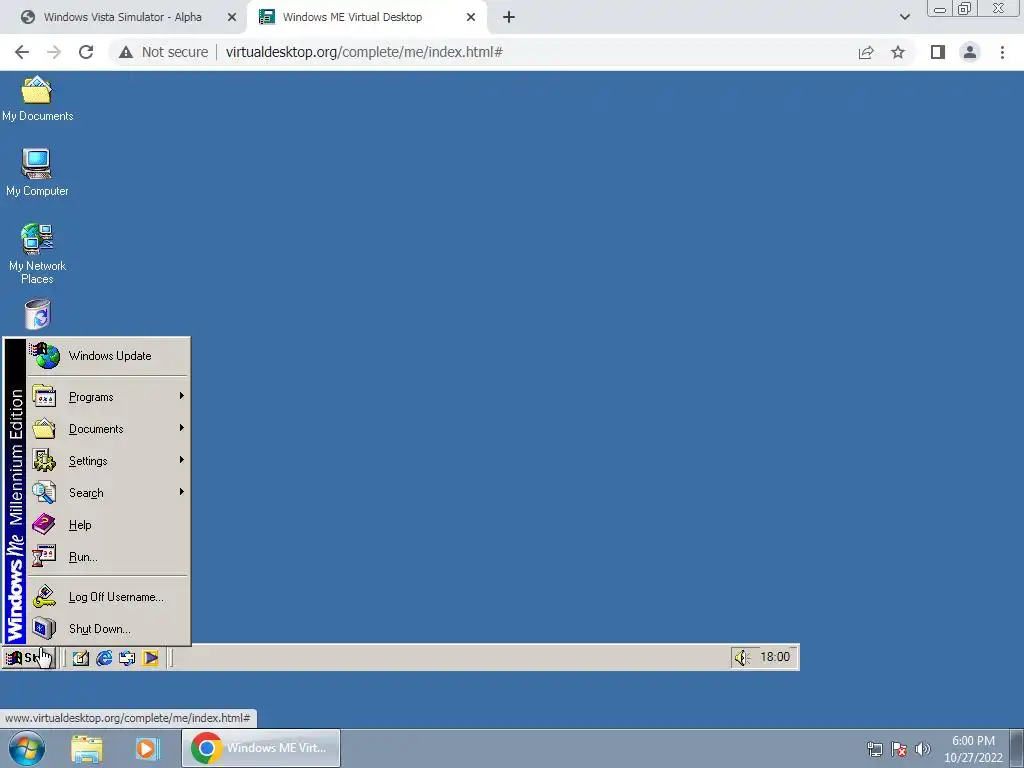The width and height of the screenshot is (1024, 768).
Task: Go back in browser history
Action: point(22,52)
